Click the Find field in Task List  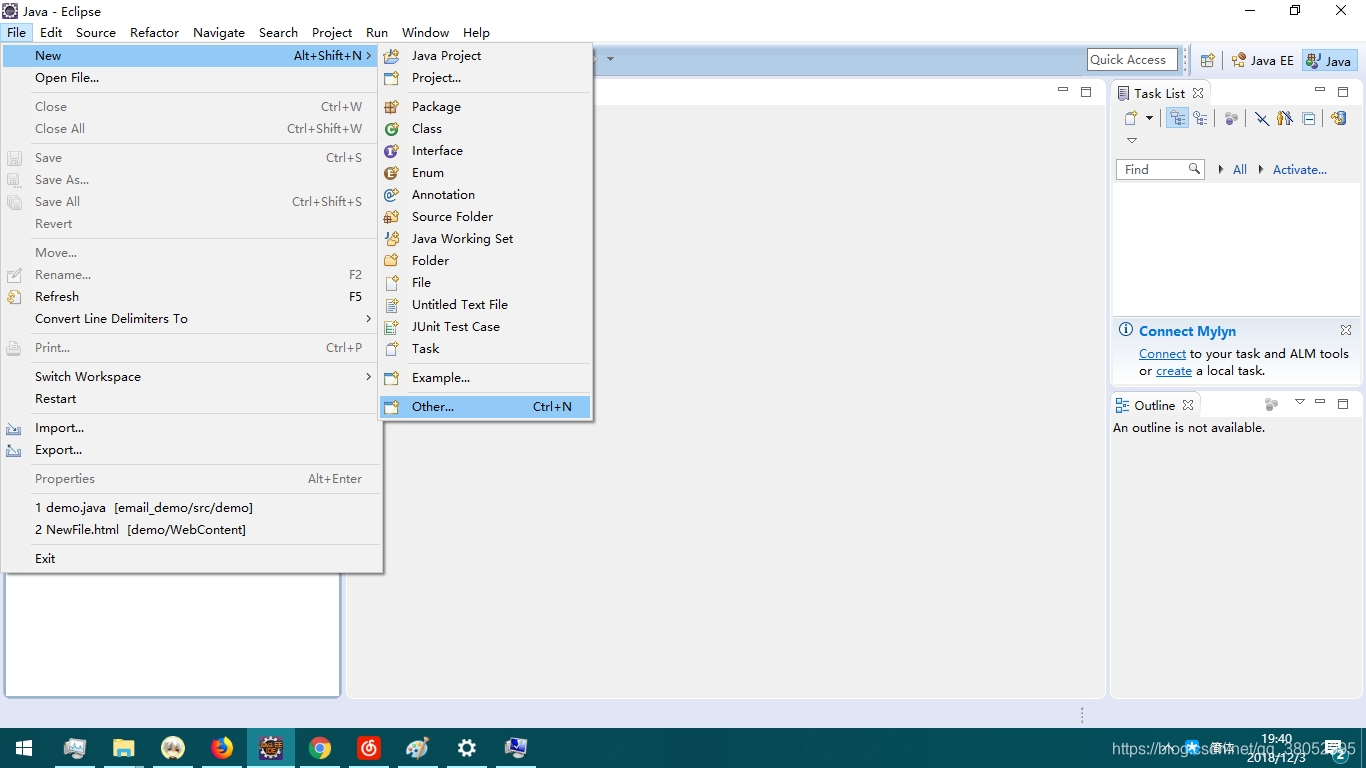click(1160, 169)
